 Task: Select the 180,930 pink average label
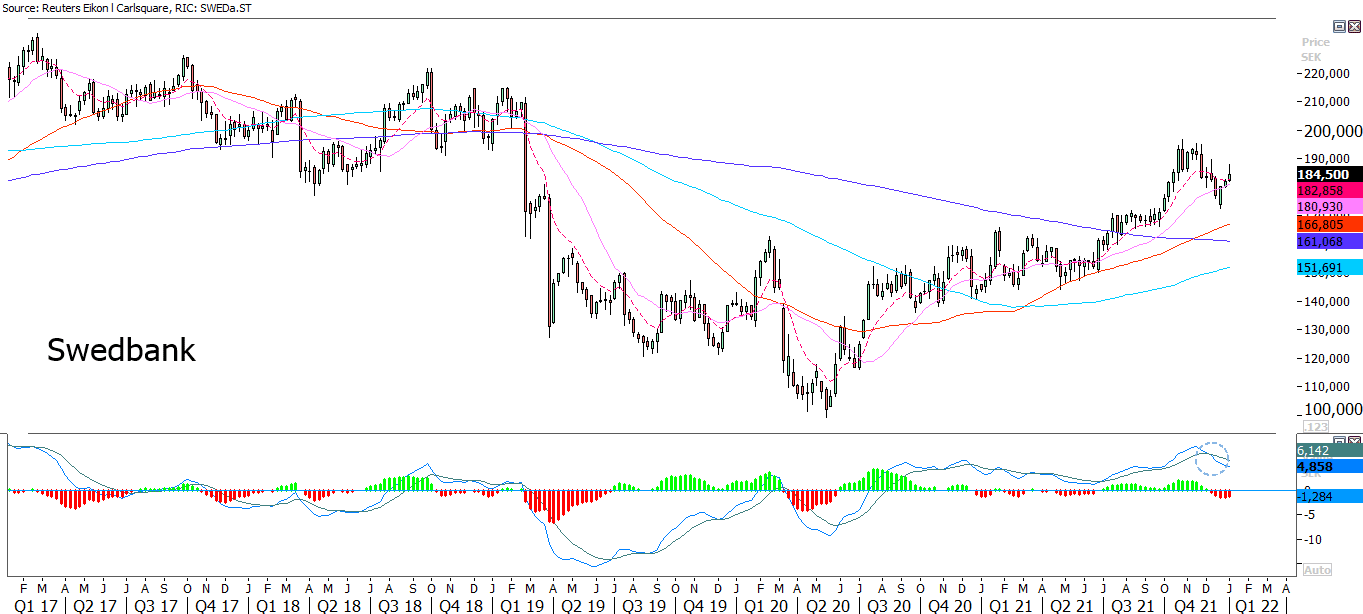[1328, 207]
